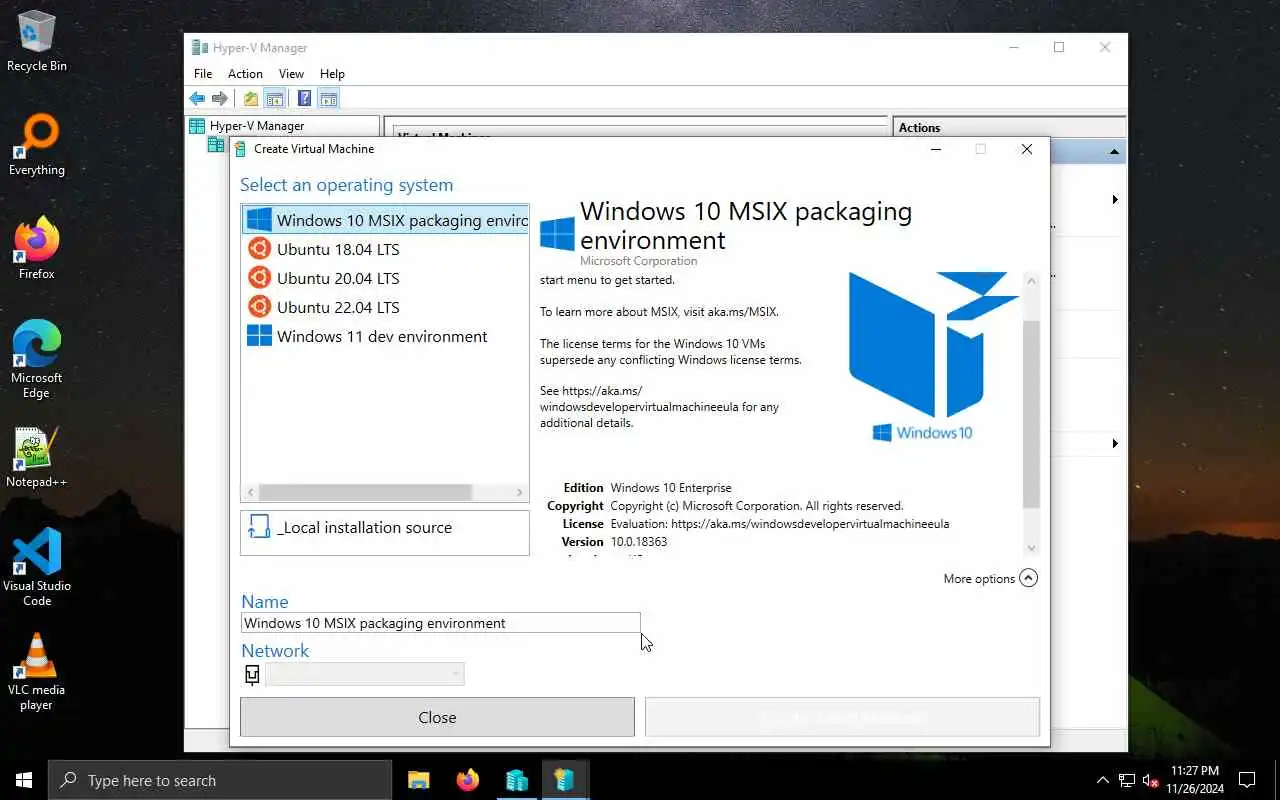Viewport: 1280px width, 800px height.
Task: Click left arrow of OS list scrollbar
Action: (251, 492)
